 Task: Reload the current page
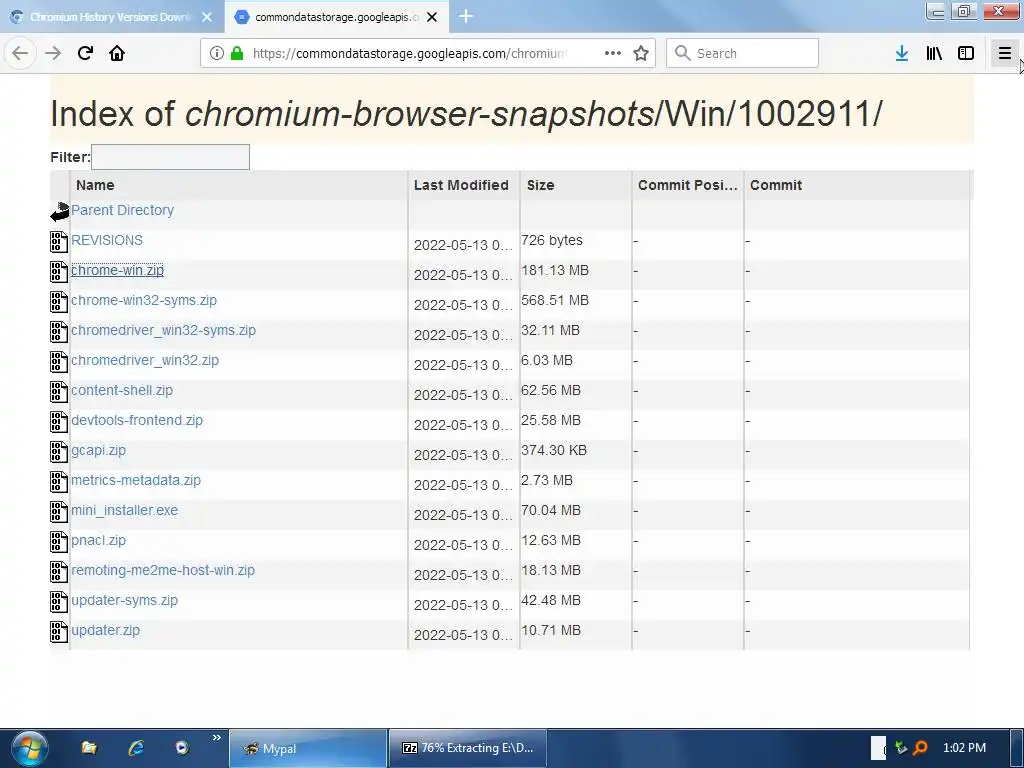pyautogui.click(x=85, y=53)
